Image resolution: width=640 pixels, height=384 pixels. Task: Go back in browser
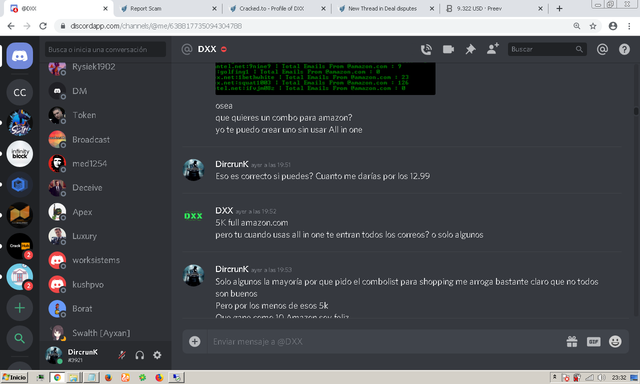point(11,26)
